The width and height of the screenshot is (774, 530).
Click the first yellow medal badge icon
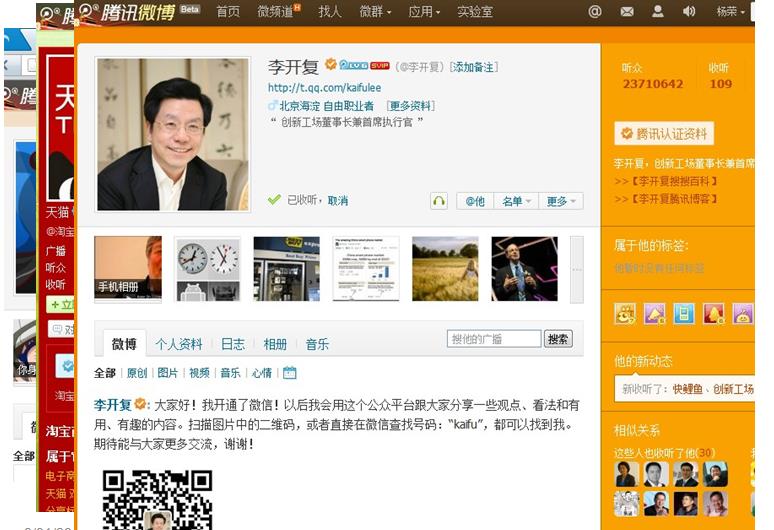625,314
